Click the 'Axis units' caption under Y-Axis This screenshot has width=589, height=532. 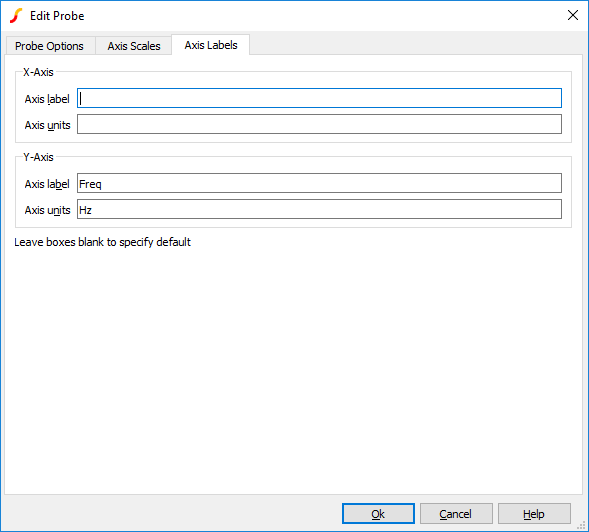click(47, 210)
